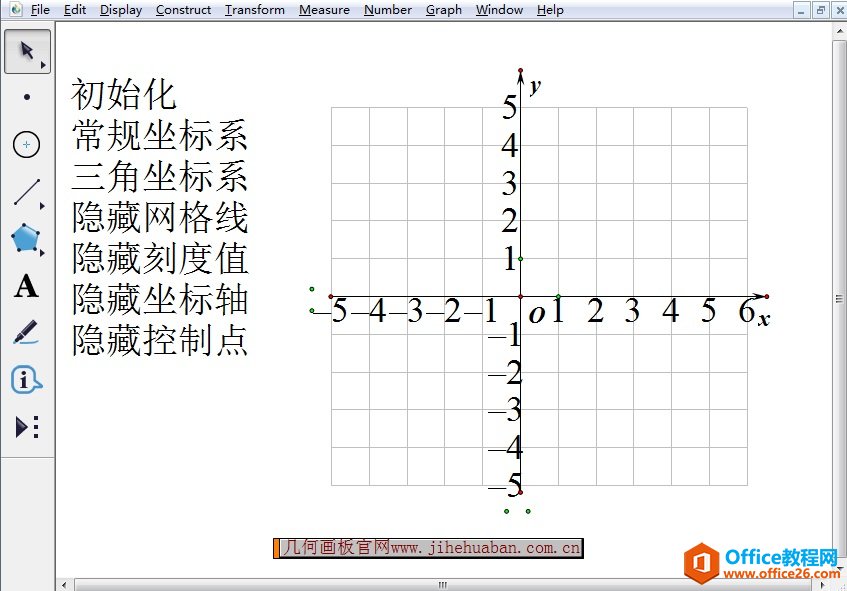The height and width of the screenshot is (591, 847).
Task: Select the Point tool
Action: tap(27, 98)
